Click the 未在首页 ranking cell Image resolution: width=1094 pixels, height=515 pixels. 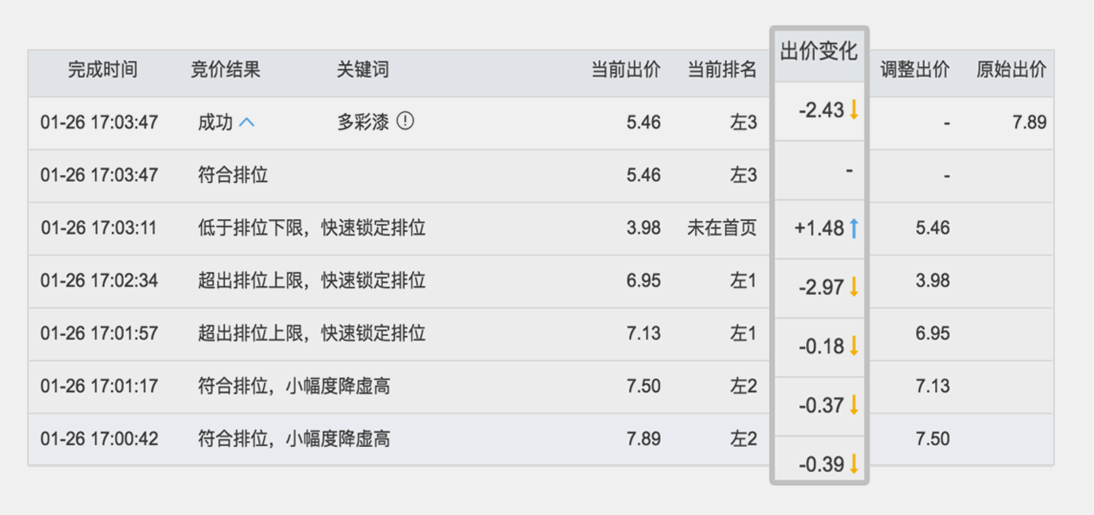[x=722, y=228]
